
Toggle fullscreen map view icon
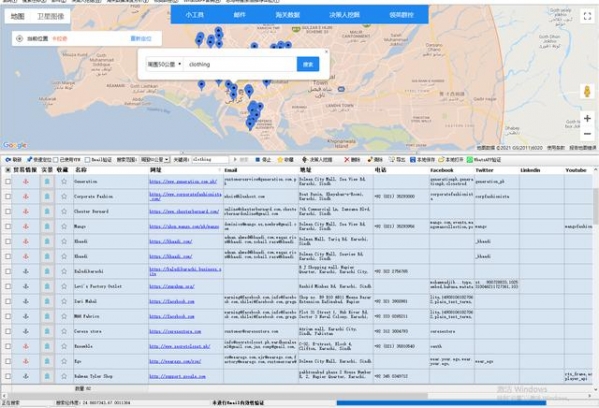pyautogui.click(x=587, y=16)
